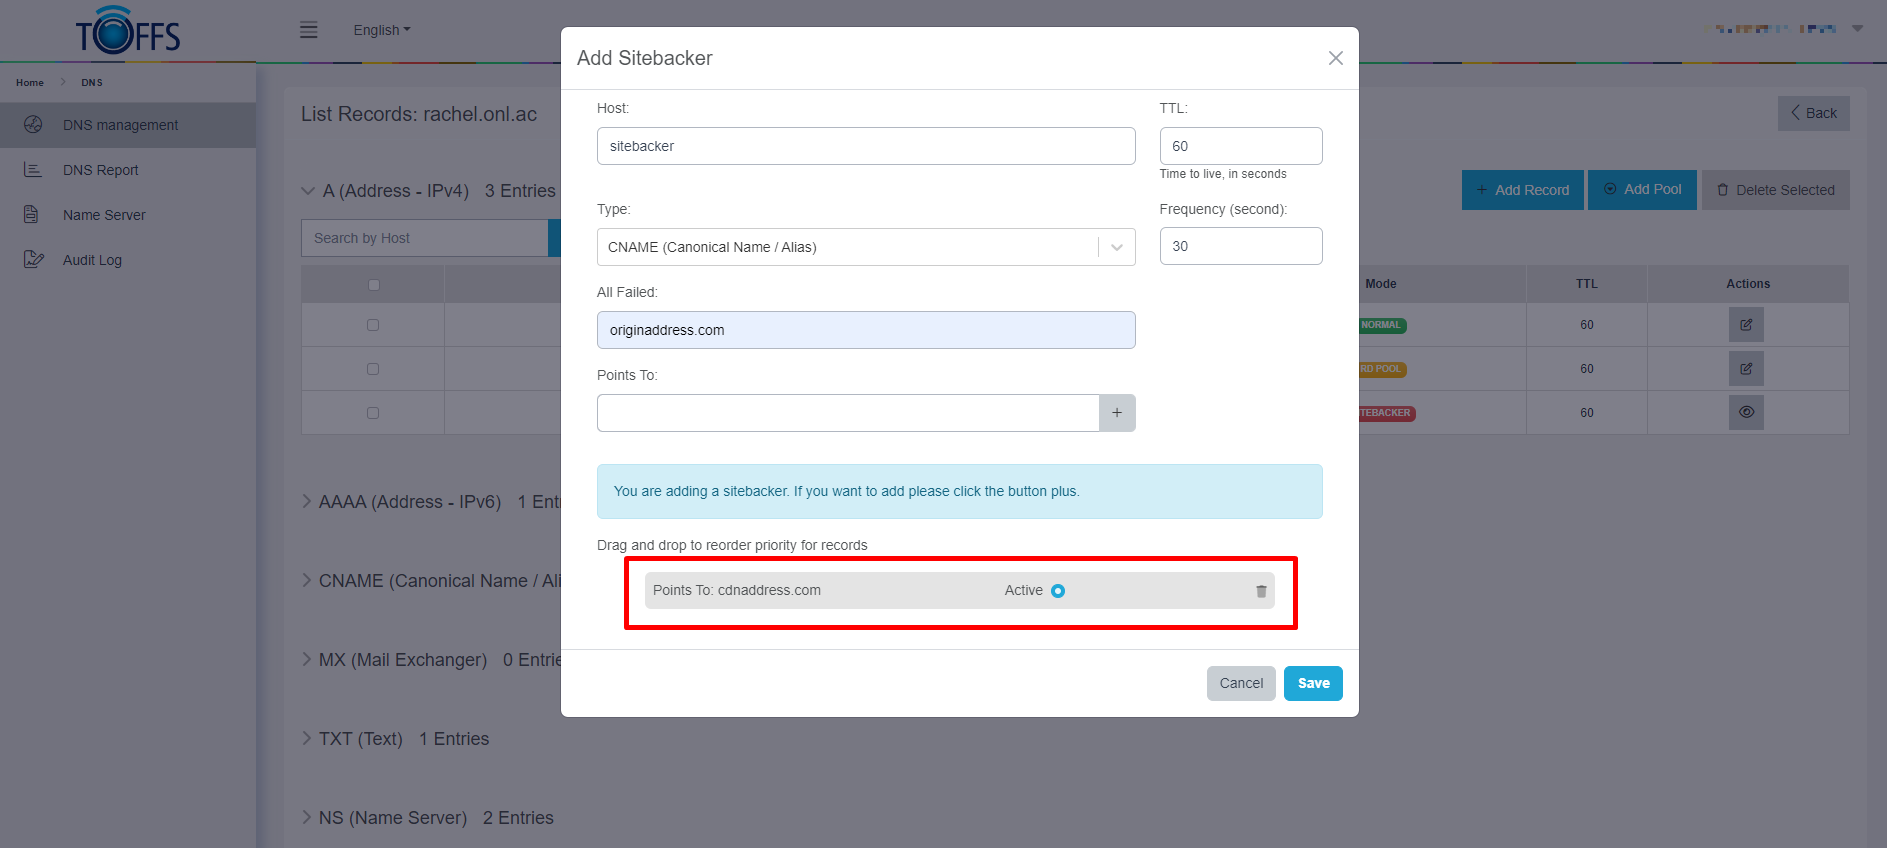The image size is (1896, 848).
Task: Toggle the hamburger sidebar menu icon
Action: (309, 30)
